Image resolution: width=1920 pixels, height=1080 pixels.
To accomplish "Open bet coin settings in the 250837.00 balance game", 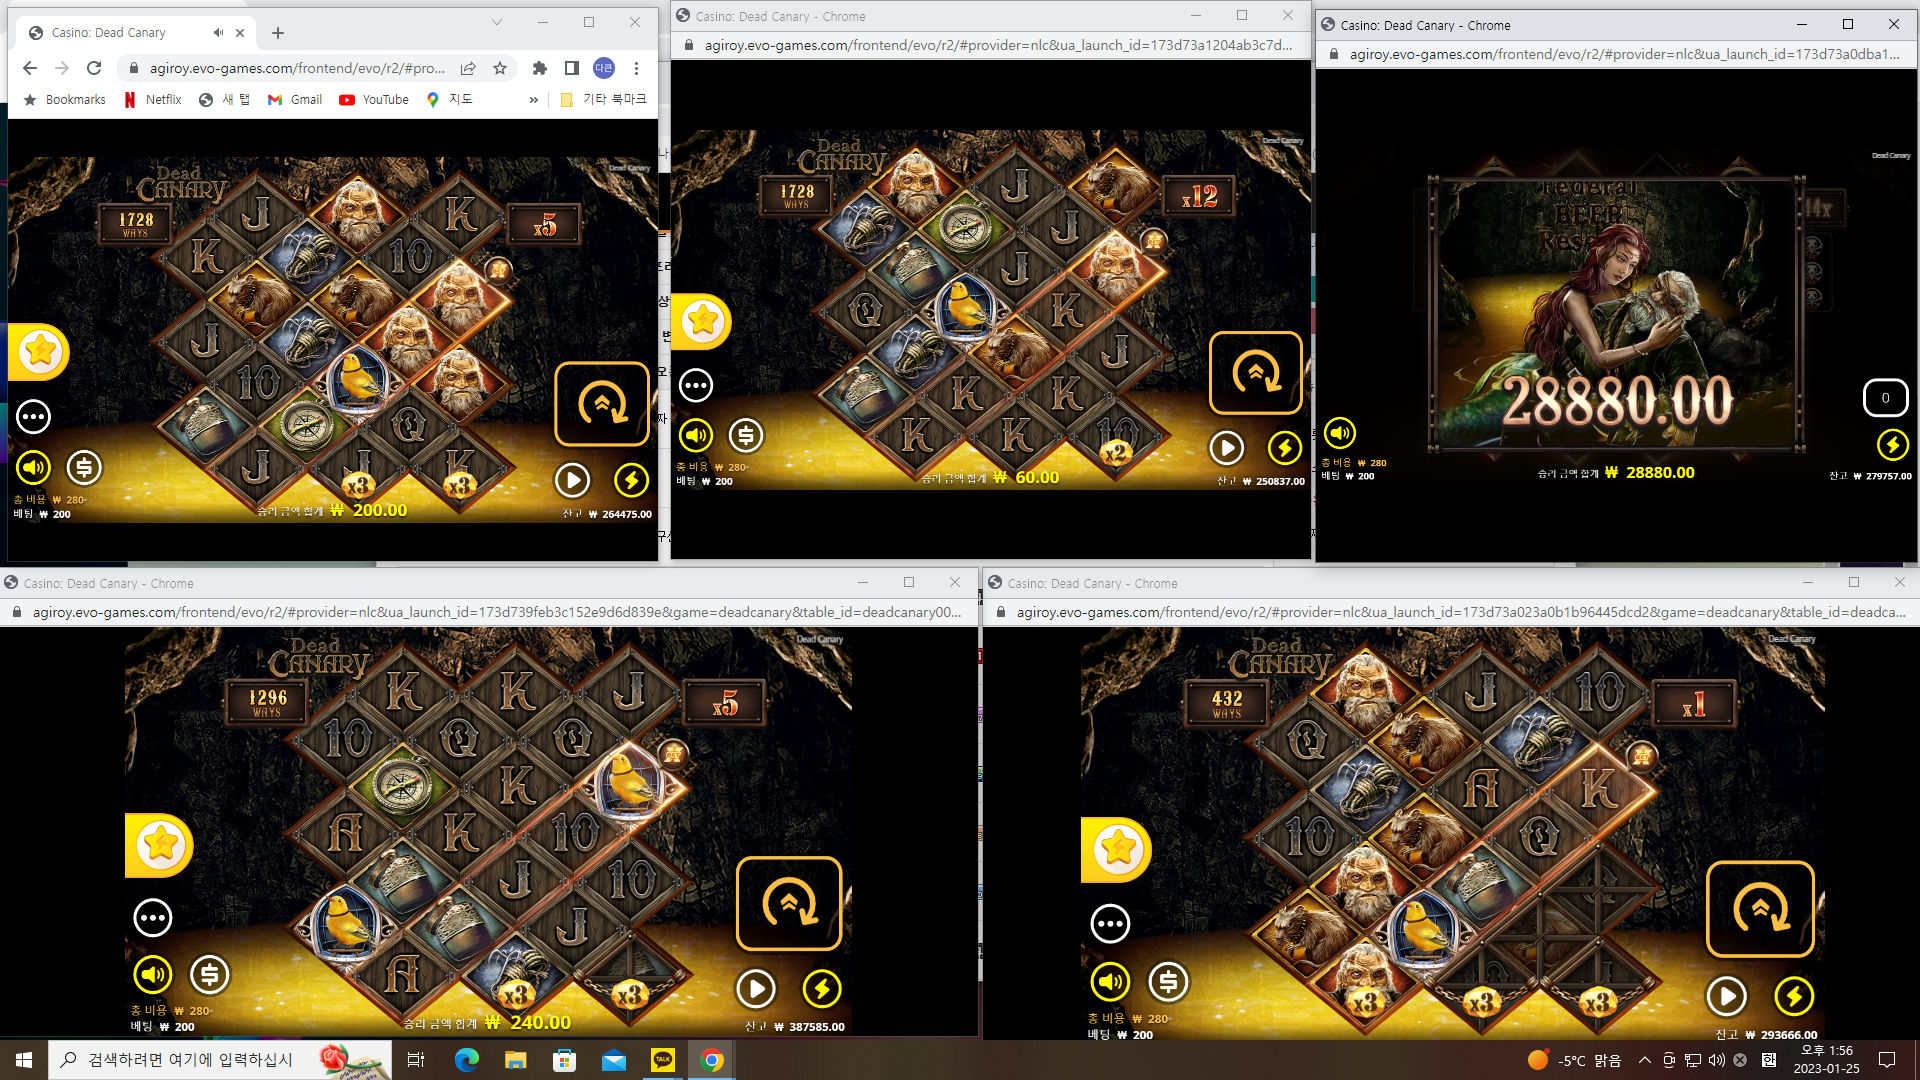I will click(746, 436).
